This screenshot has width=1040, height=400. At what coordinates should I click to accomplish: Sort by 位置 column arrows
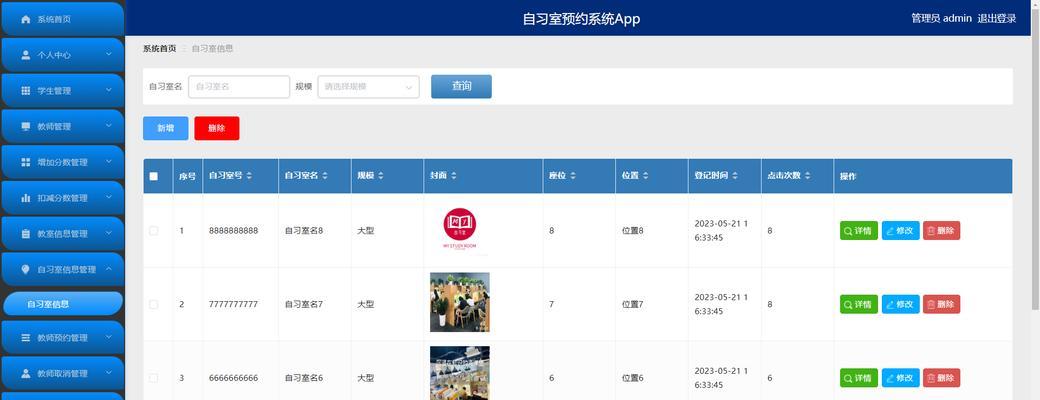(x=645, y=176)
